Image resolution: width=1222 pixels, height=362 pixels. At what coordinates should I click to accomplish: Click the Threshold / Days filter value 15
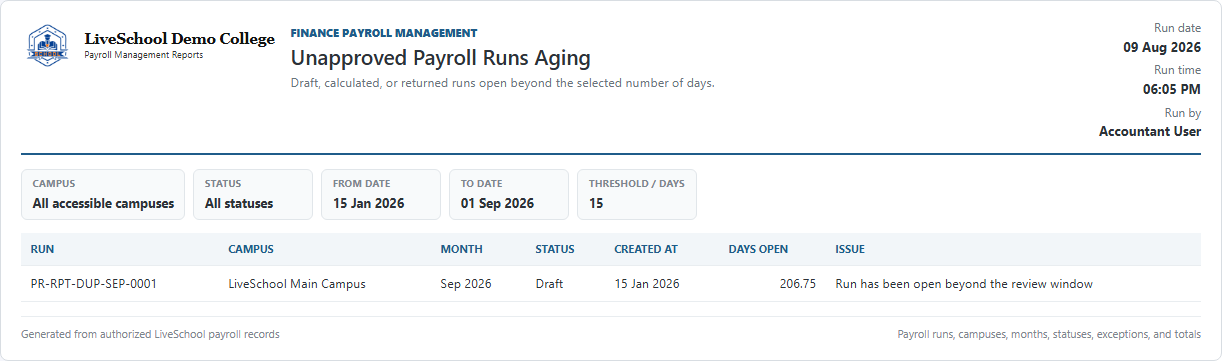coord(636,194)
